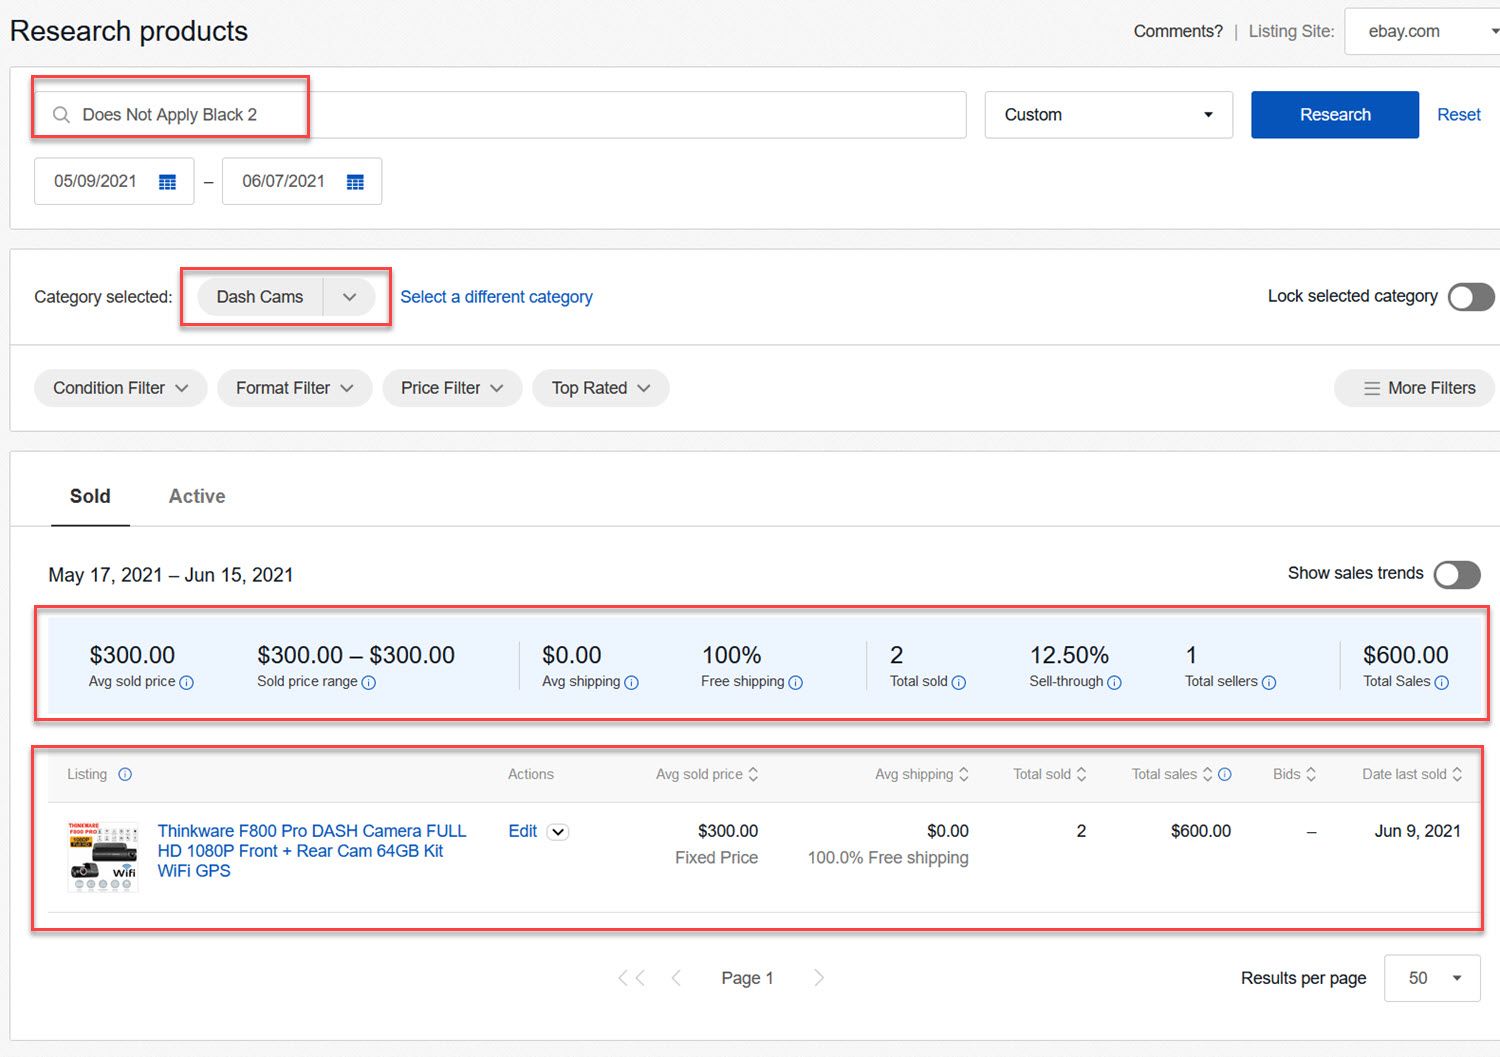Click the Total sellers info icon
Viewport: 1500px width, 1057px height.
(1268, 682)
